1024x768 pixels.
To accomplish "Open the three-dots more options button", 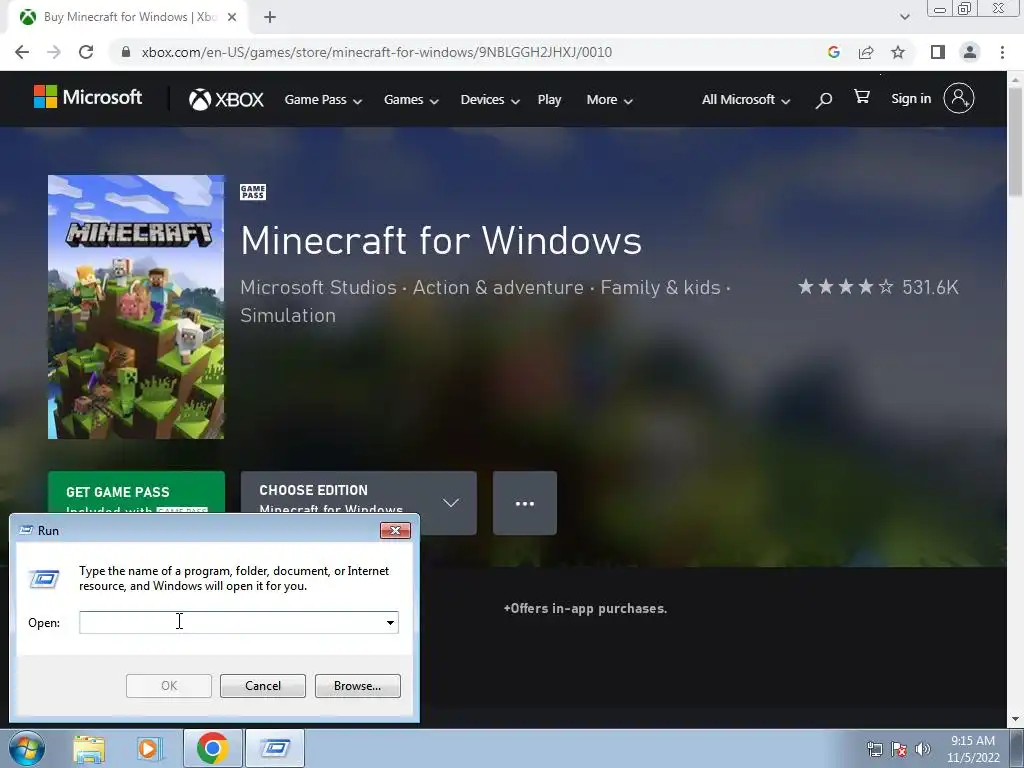I will pos(525,503).
